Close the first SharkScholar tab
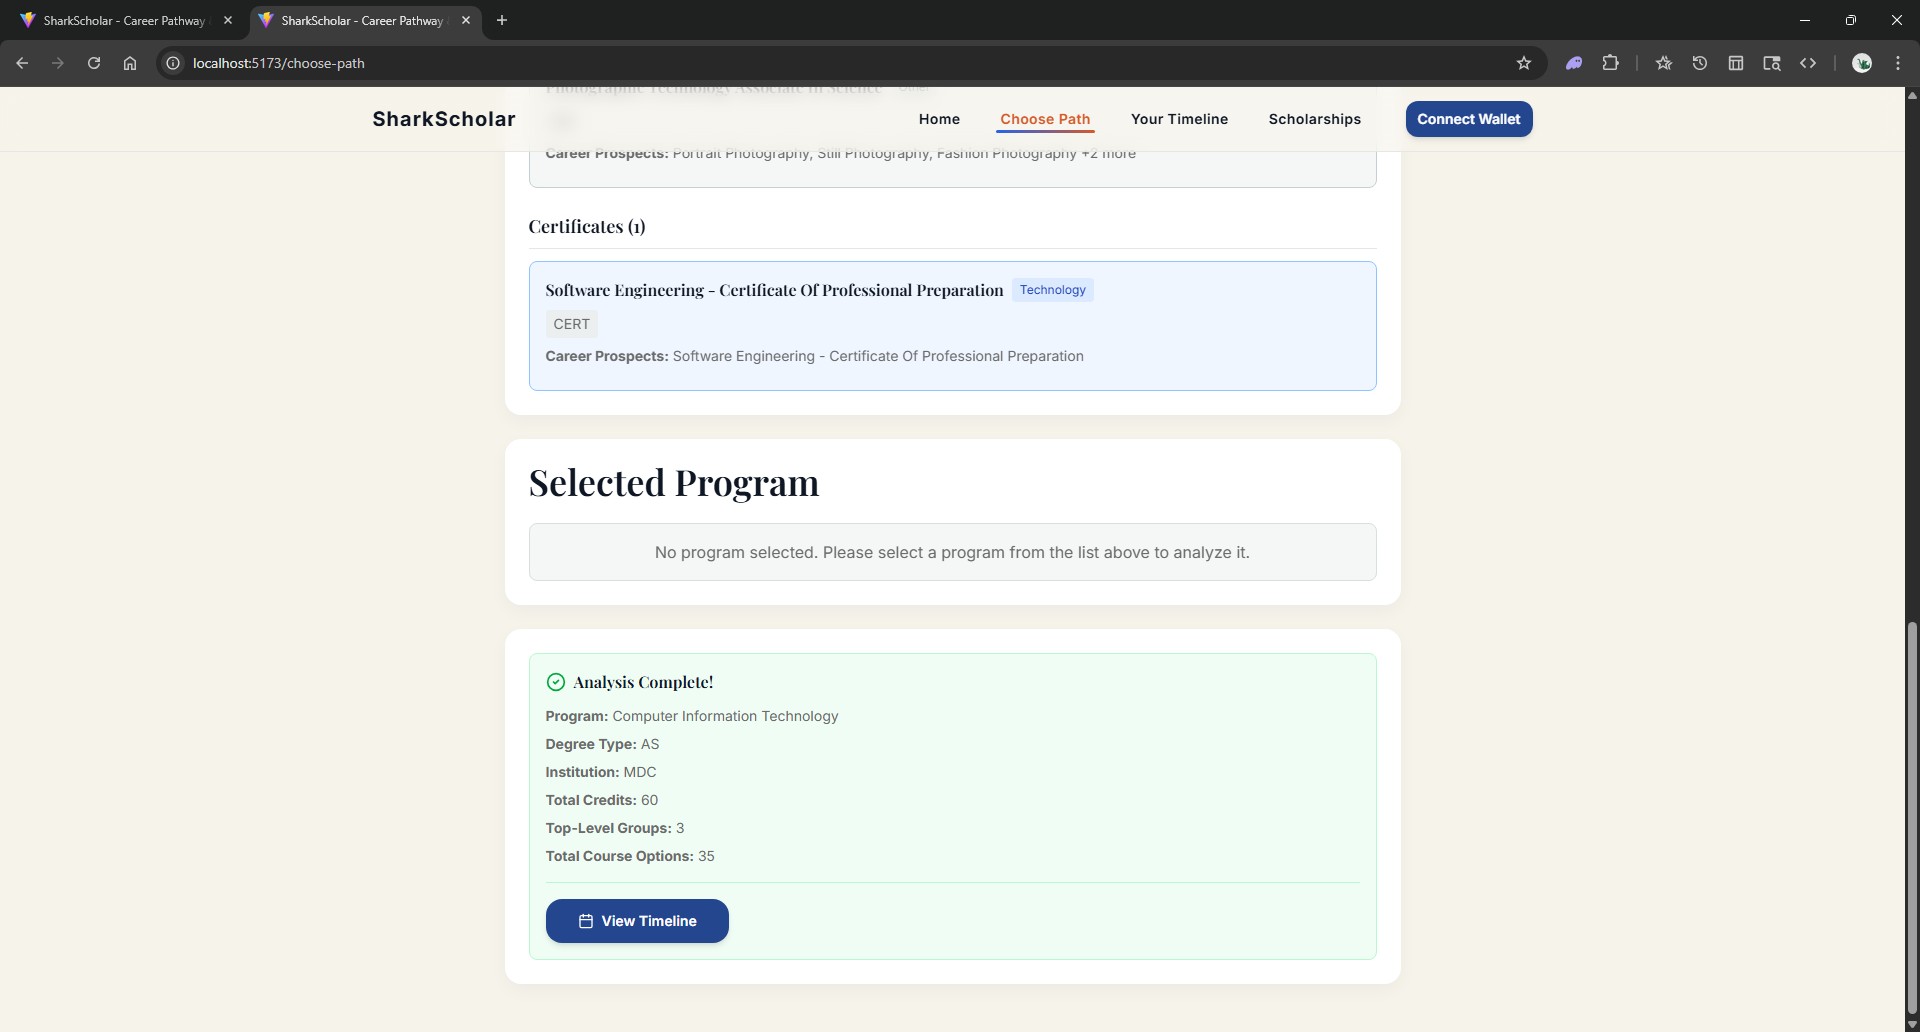 click(228, 20)
